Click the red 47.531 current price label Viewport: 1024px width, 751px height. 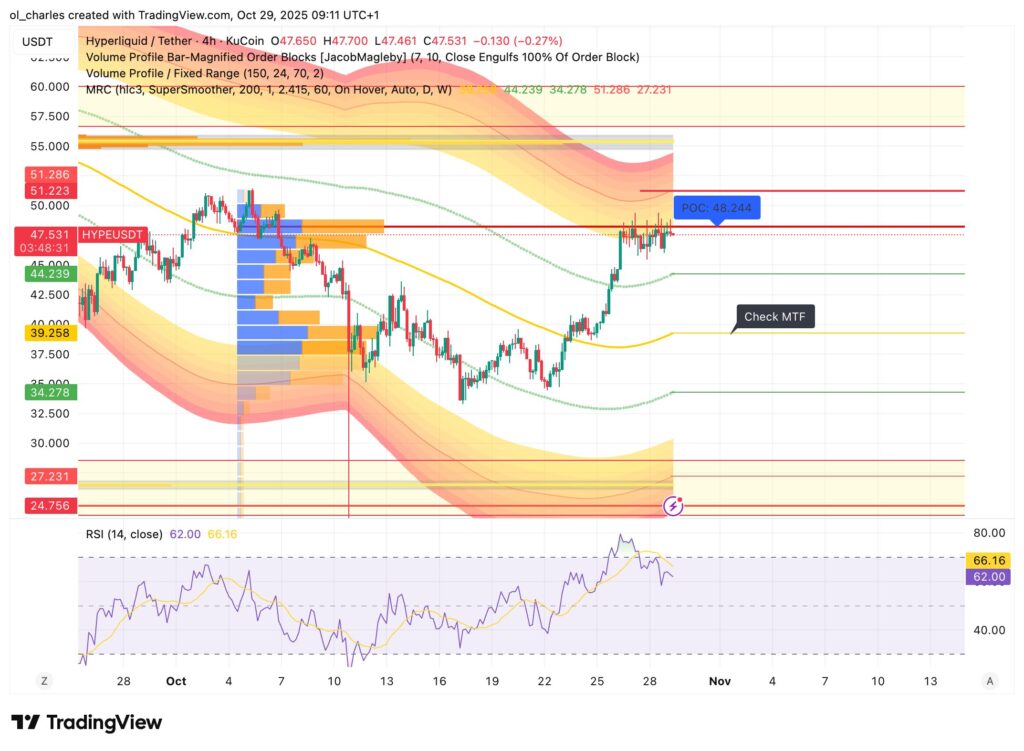pos(48,234)
